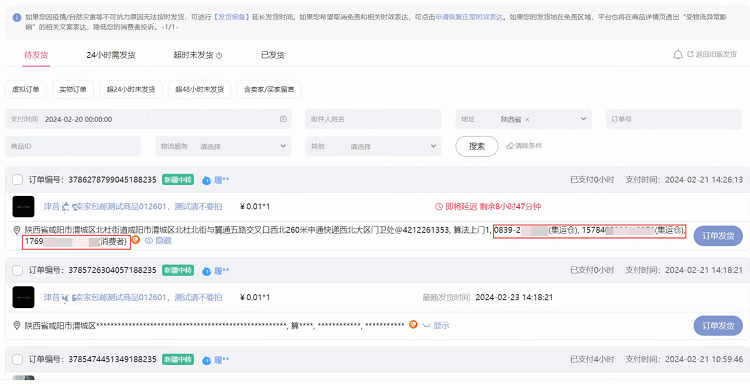Switch to 已发货 tab
This screenshot has height=384, width=750.
pyautogui.click(x=273, y=55)
